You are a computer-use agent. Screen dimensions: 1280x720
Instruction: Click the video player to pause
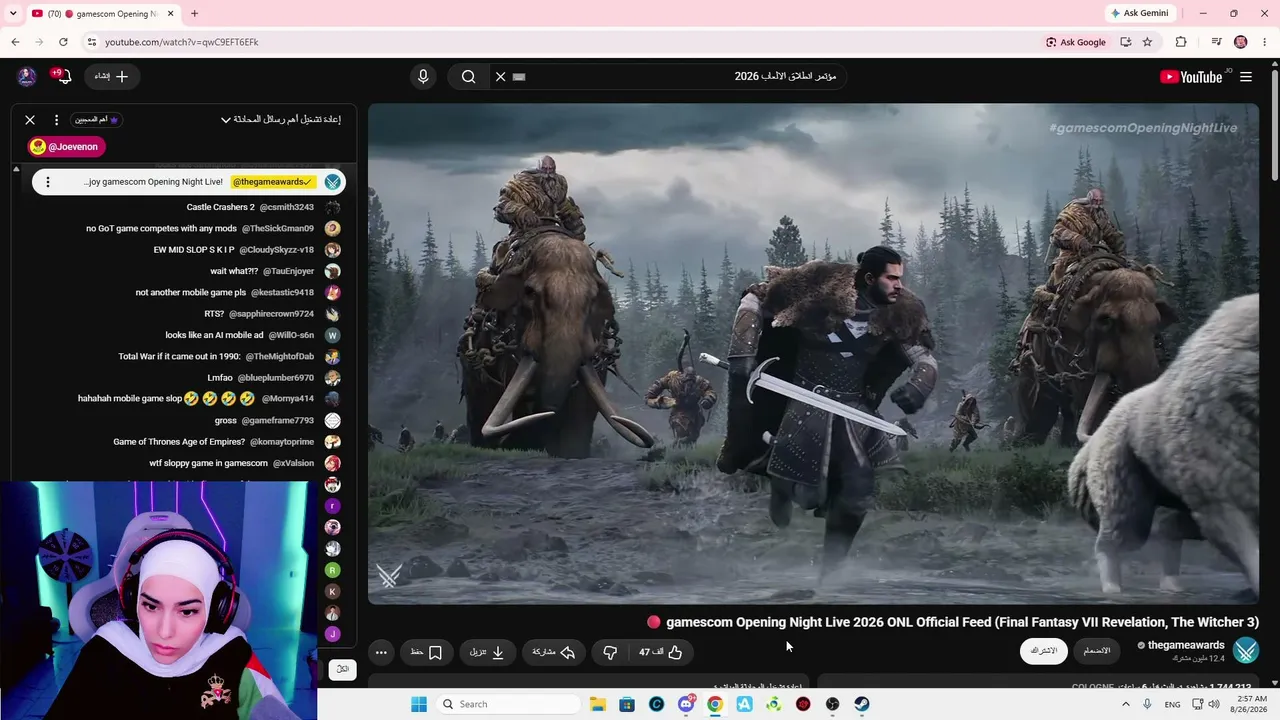813,354
